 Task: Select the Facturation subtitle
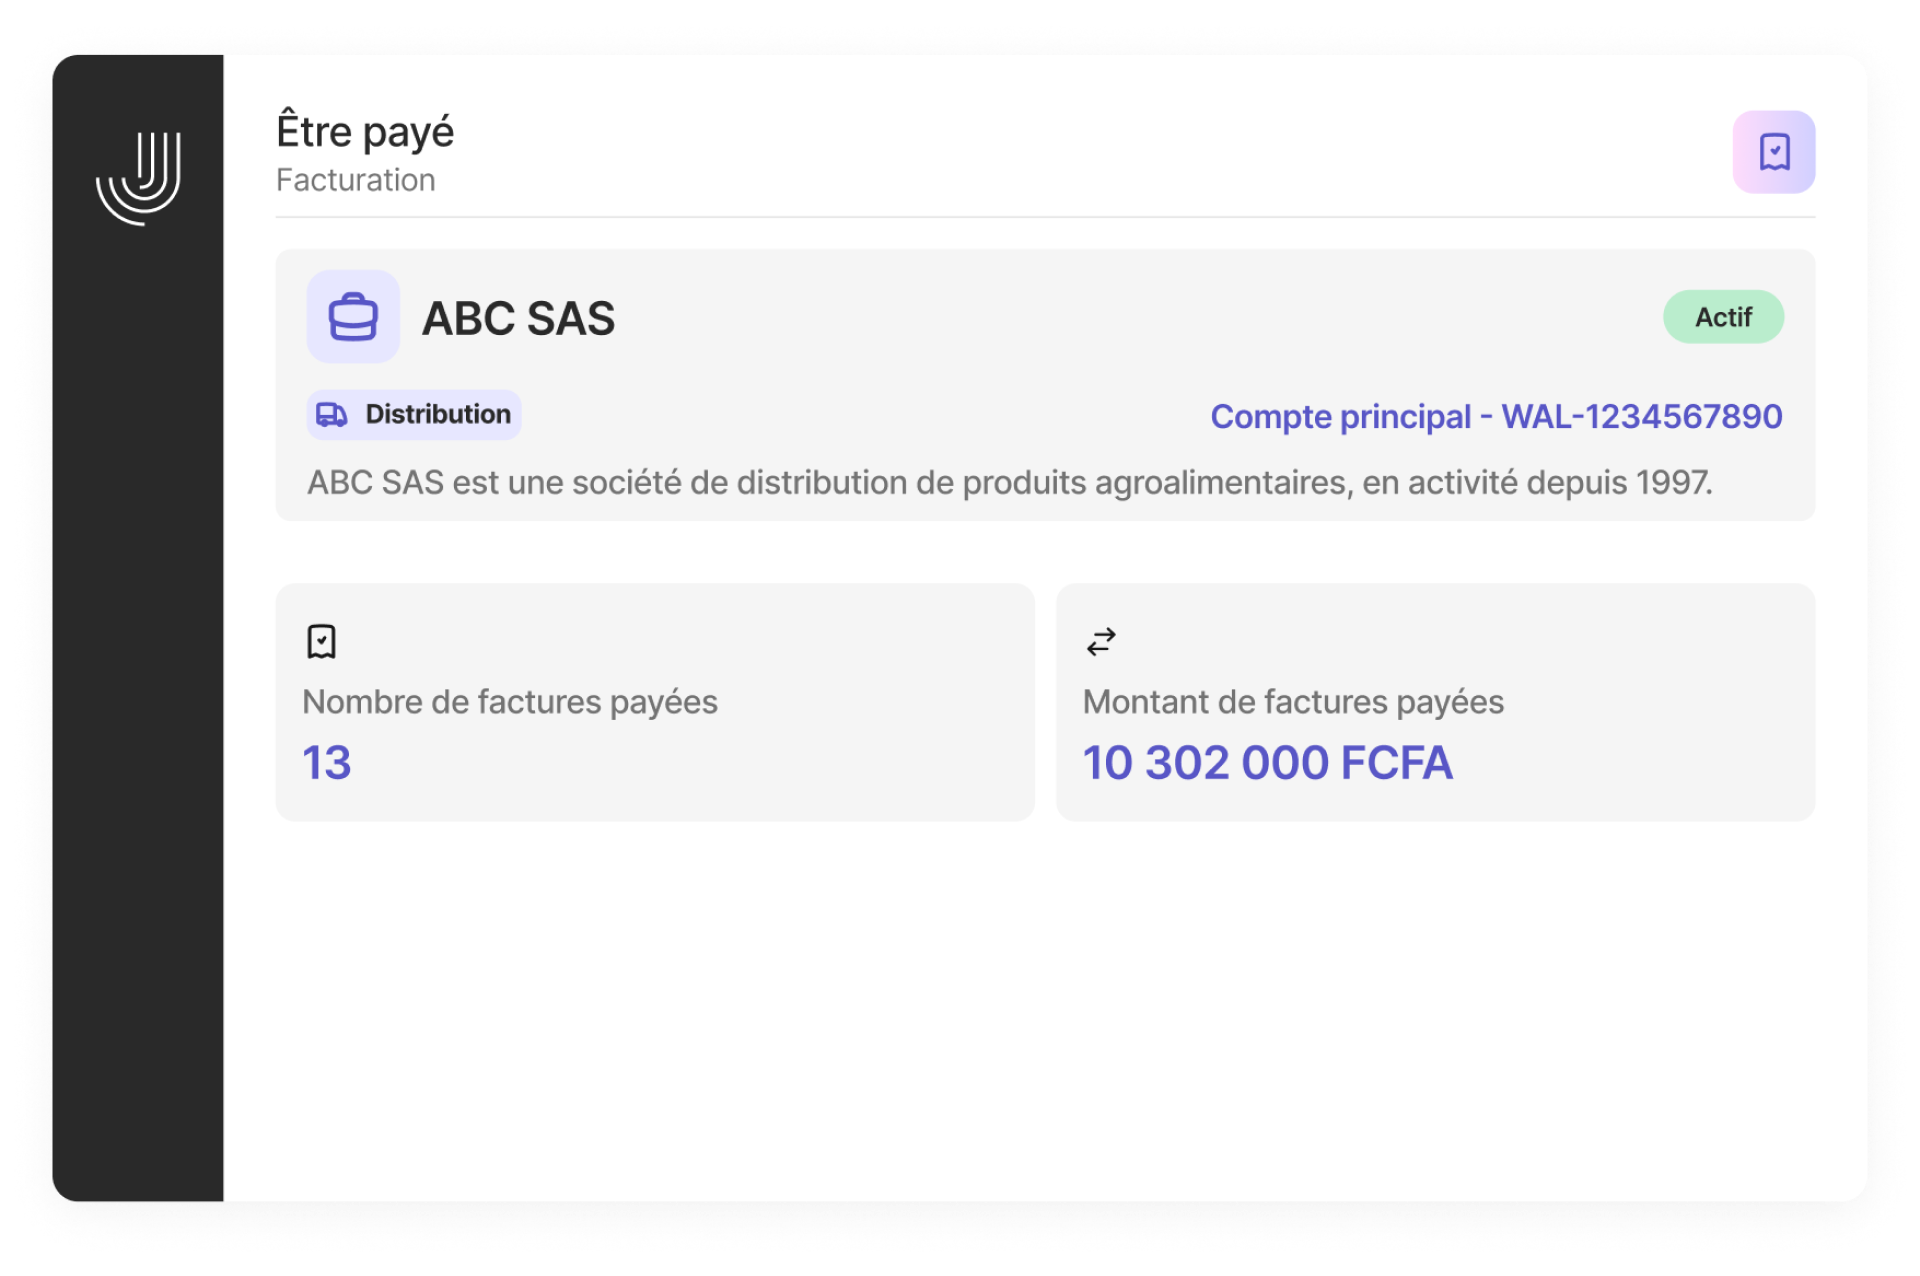click(356, 180)
